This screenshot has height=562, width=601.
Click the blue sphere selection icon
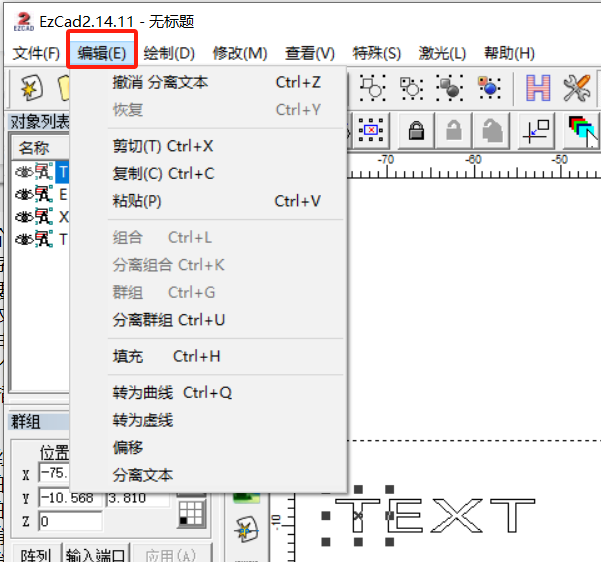489,88
